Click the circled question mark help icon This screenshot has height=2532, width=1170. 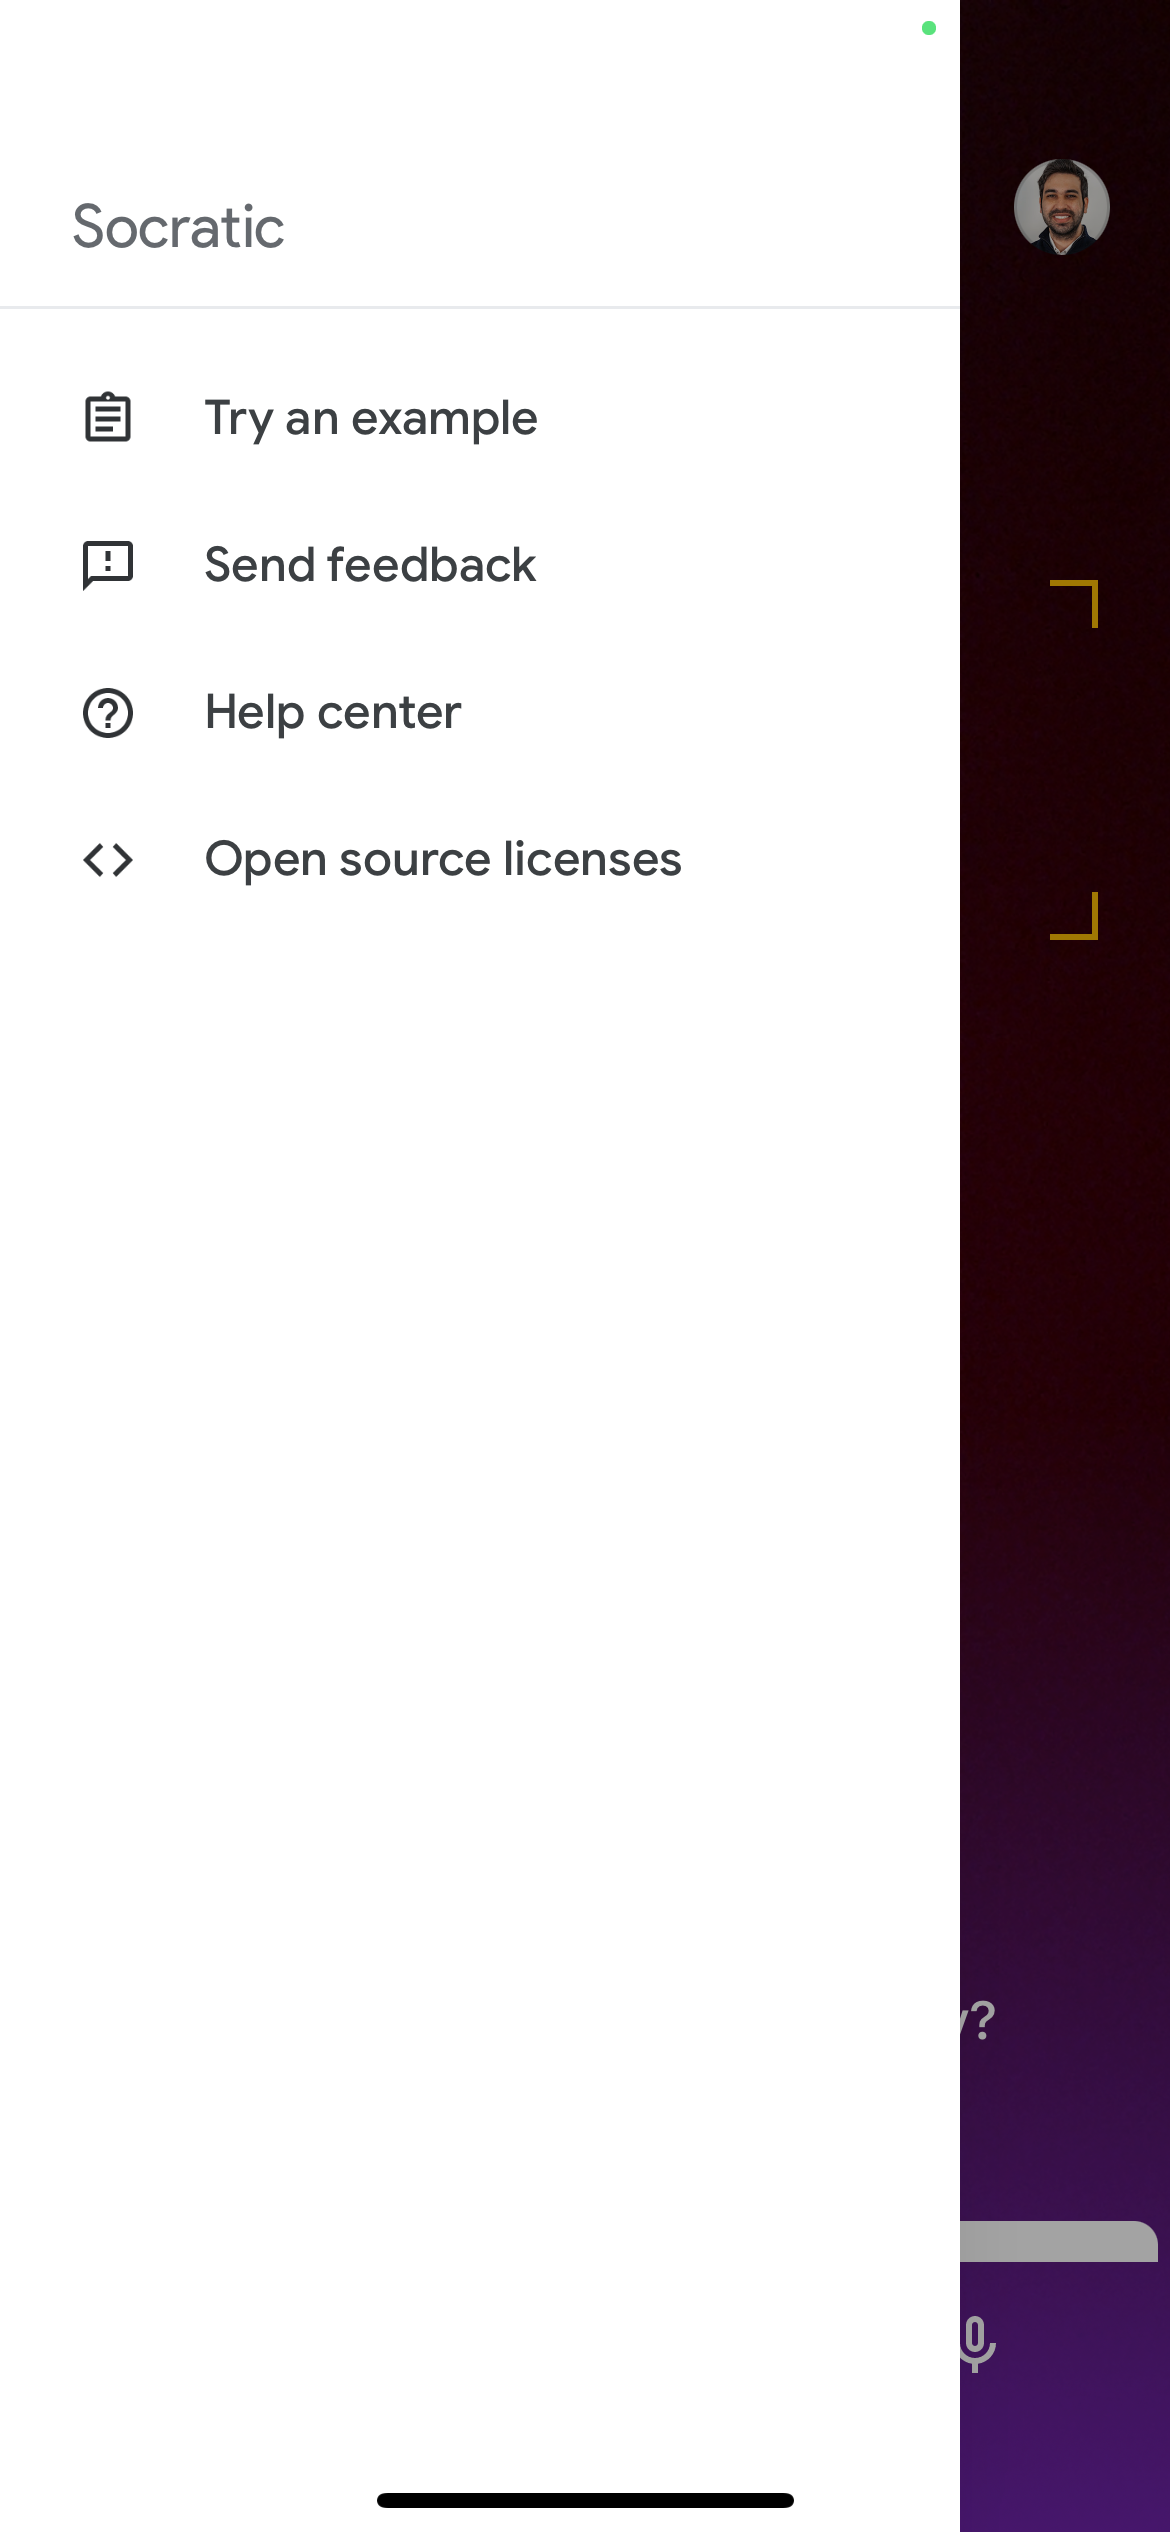[108, 713]
